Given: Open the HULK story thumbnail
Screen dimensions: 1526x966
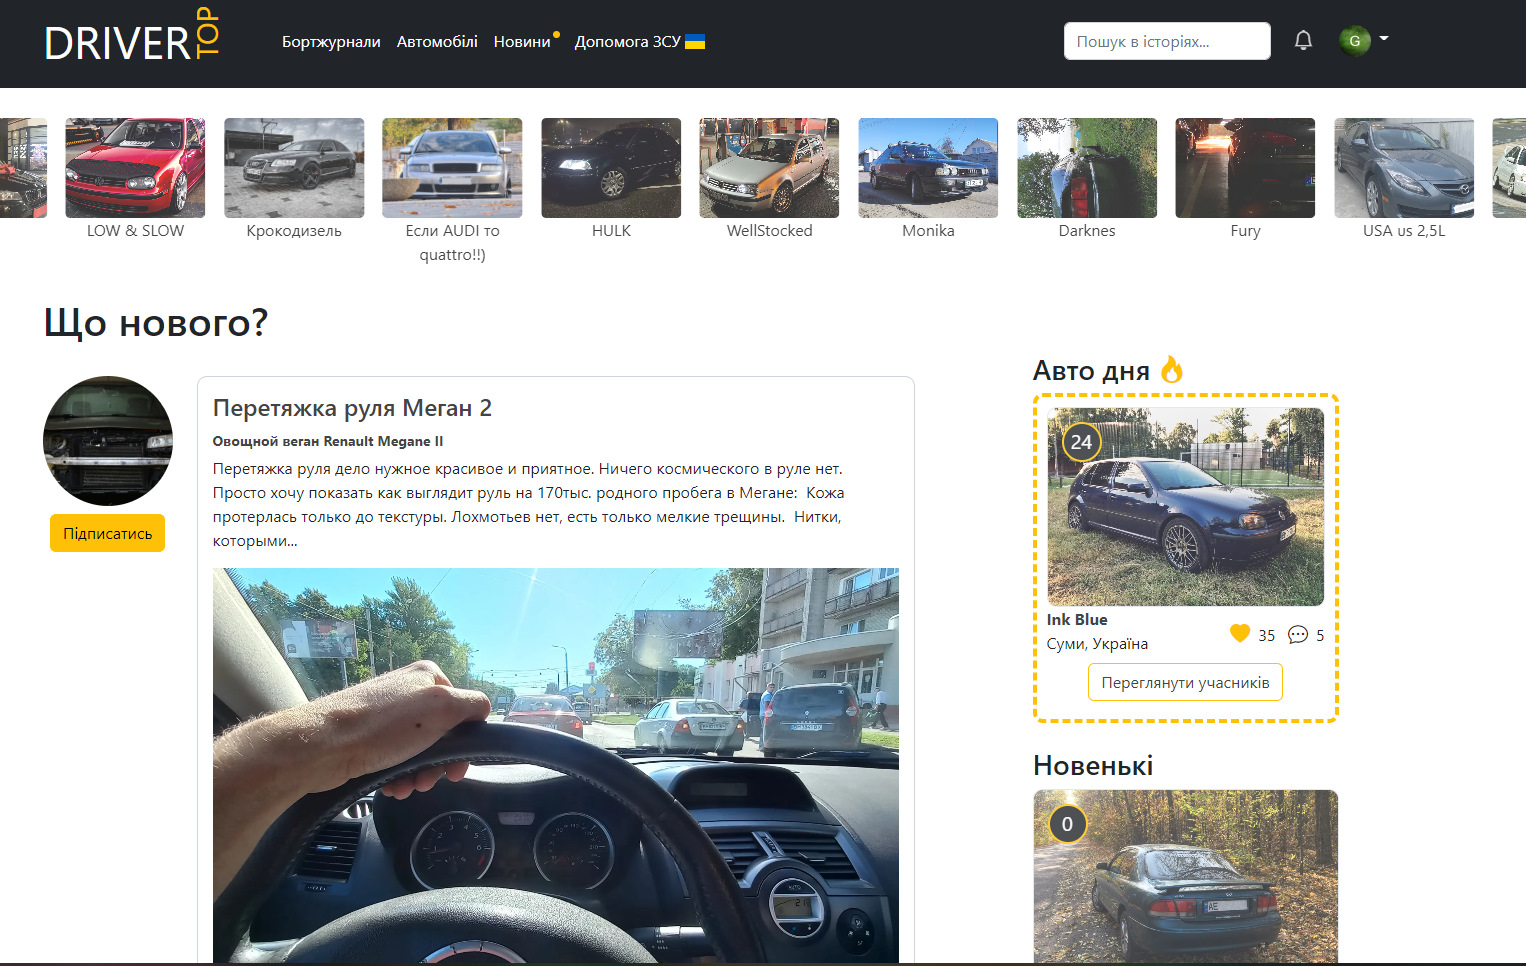Looking at the screenshot, I should coord(611,168).
